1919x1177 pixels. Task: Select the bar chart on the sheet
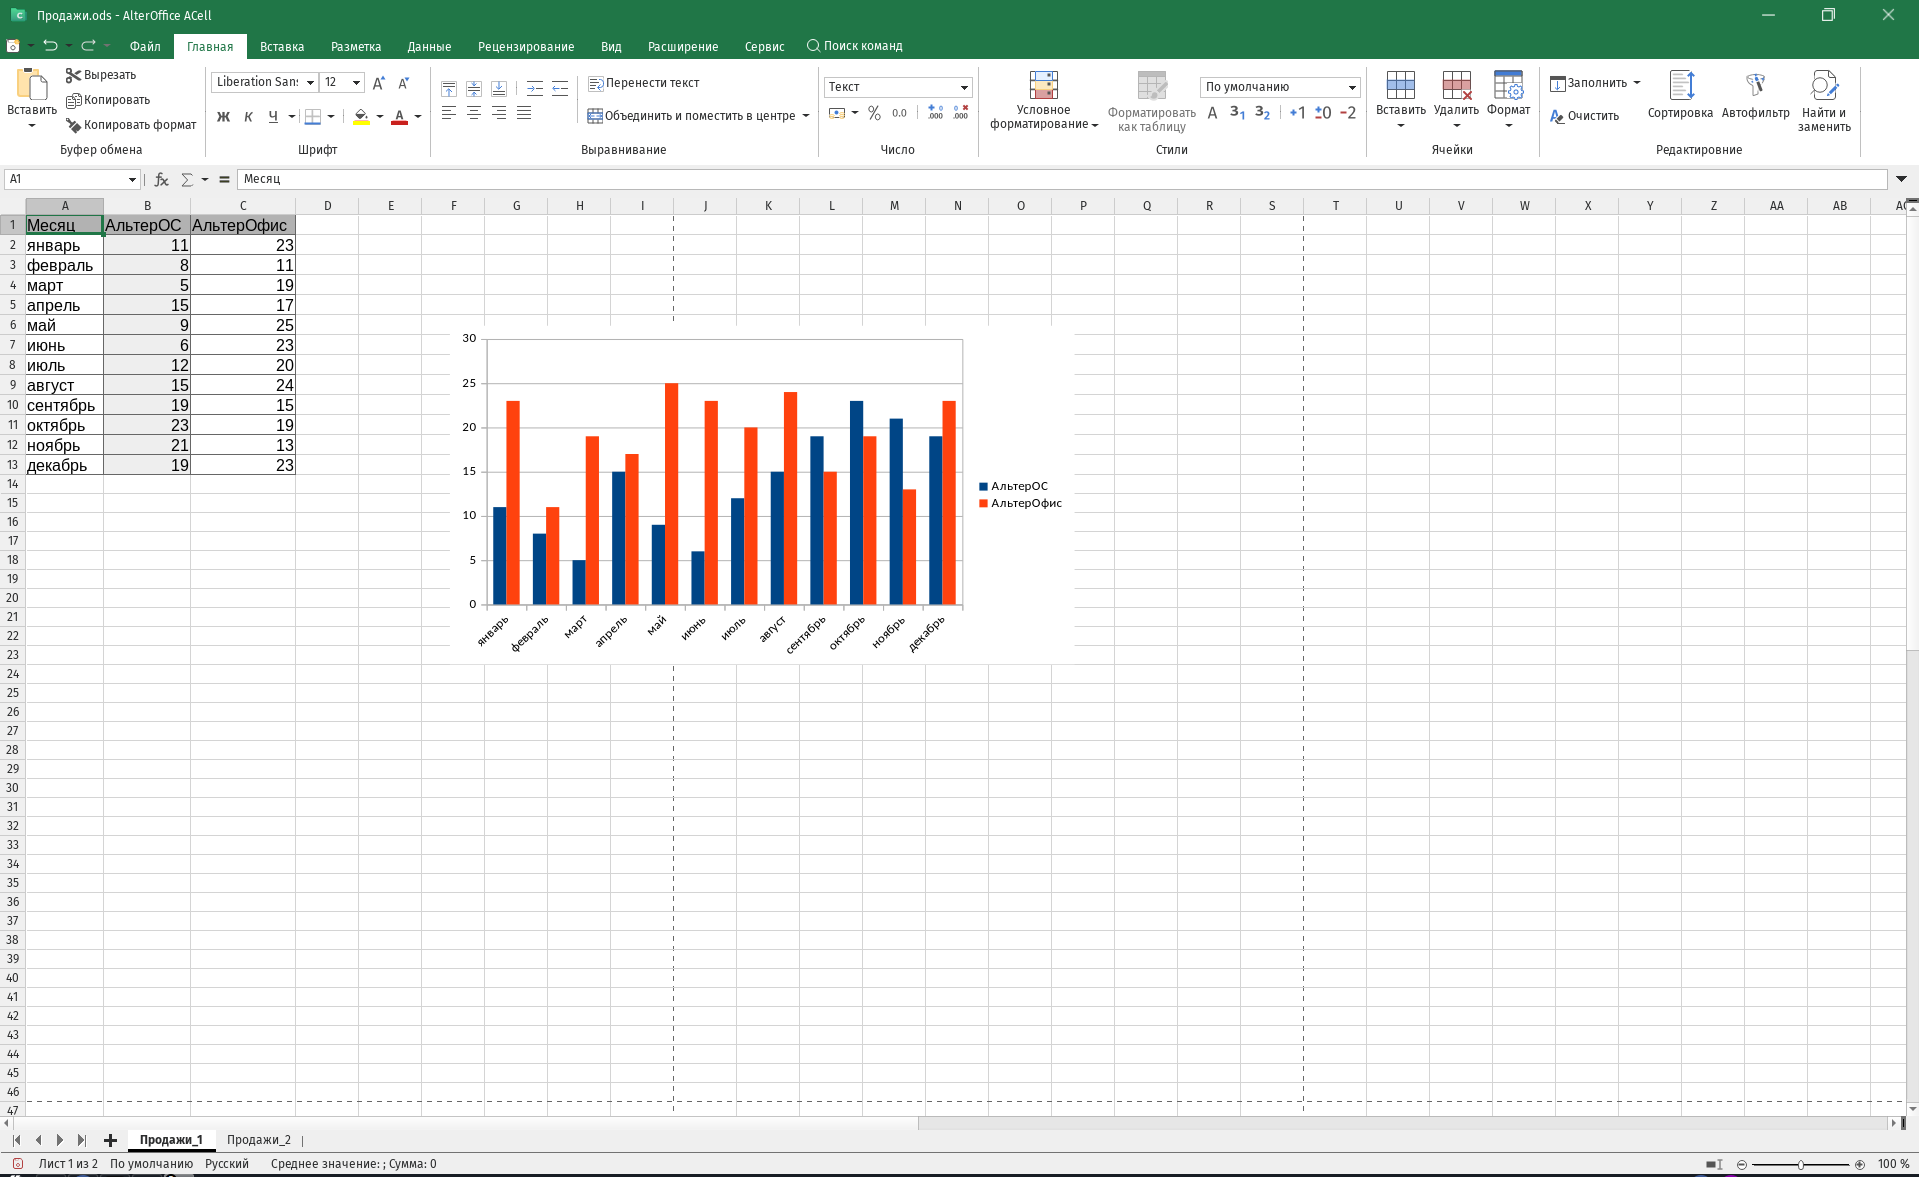[762, 495]
